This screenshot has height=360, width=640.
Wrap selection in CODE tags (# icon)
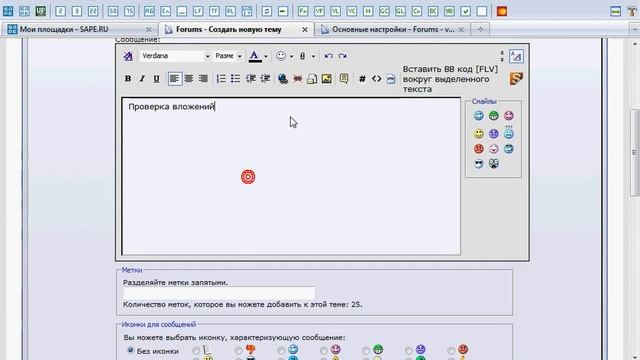coord(362,79)
